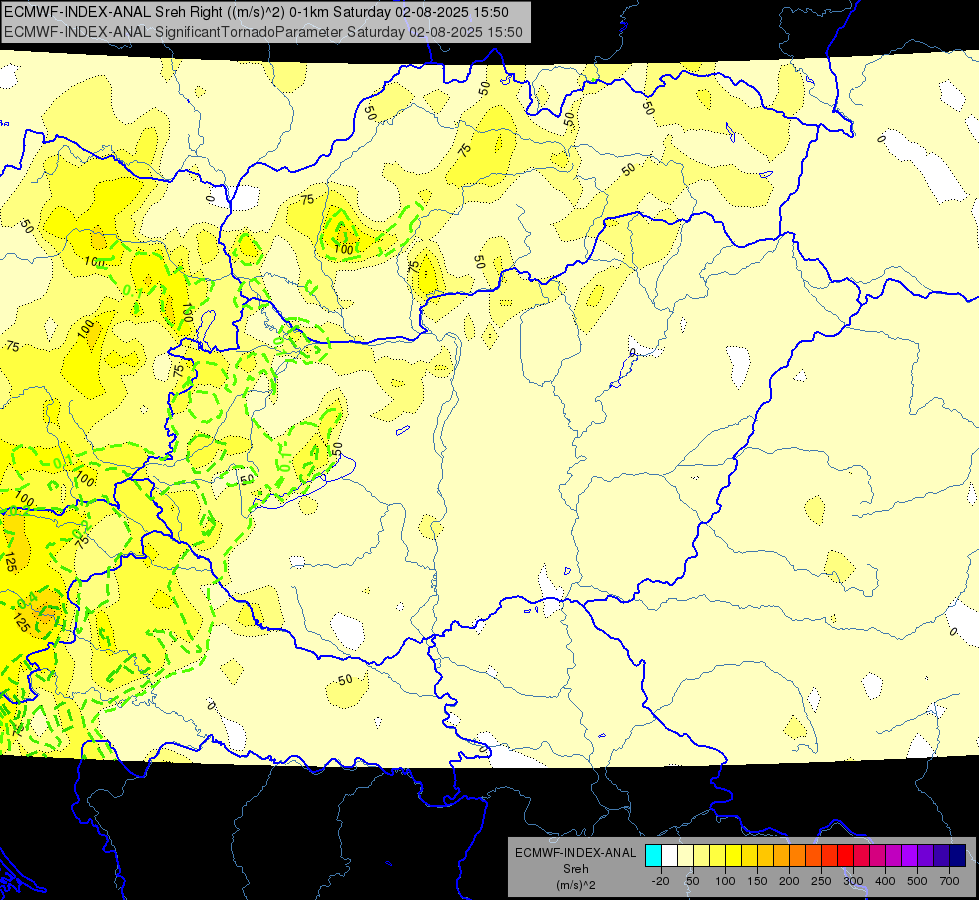This screenshot has width=979, height=900.
Task: Click the 300 value on the legend scale
Action: point(853,881)
